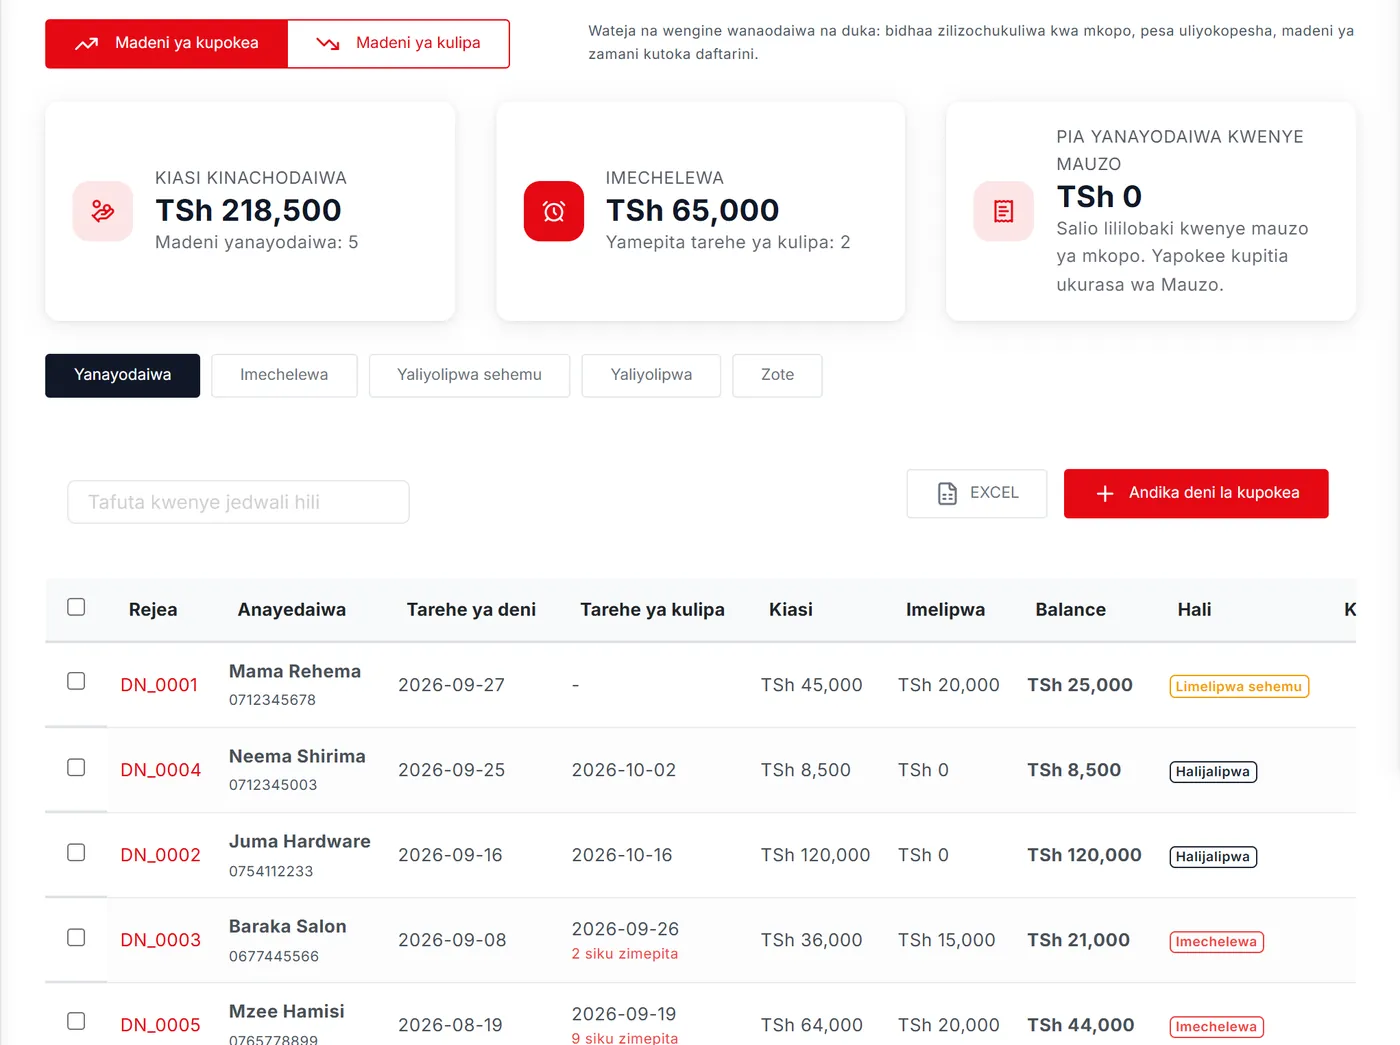Export the table with the EXCEL button
The image size is (1400, 1045).
[x=977, y=493]
